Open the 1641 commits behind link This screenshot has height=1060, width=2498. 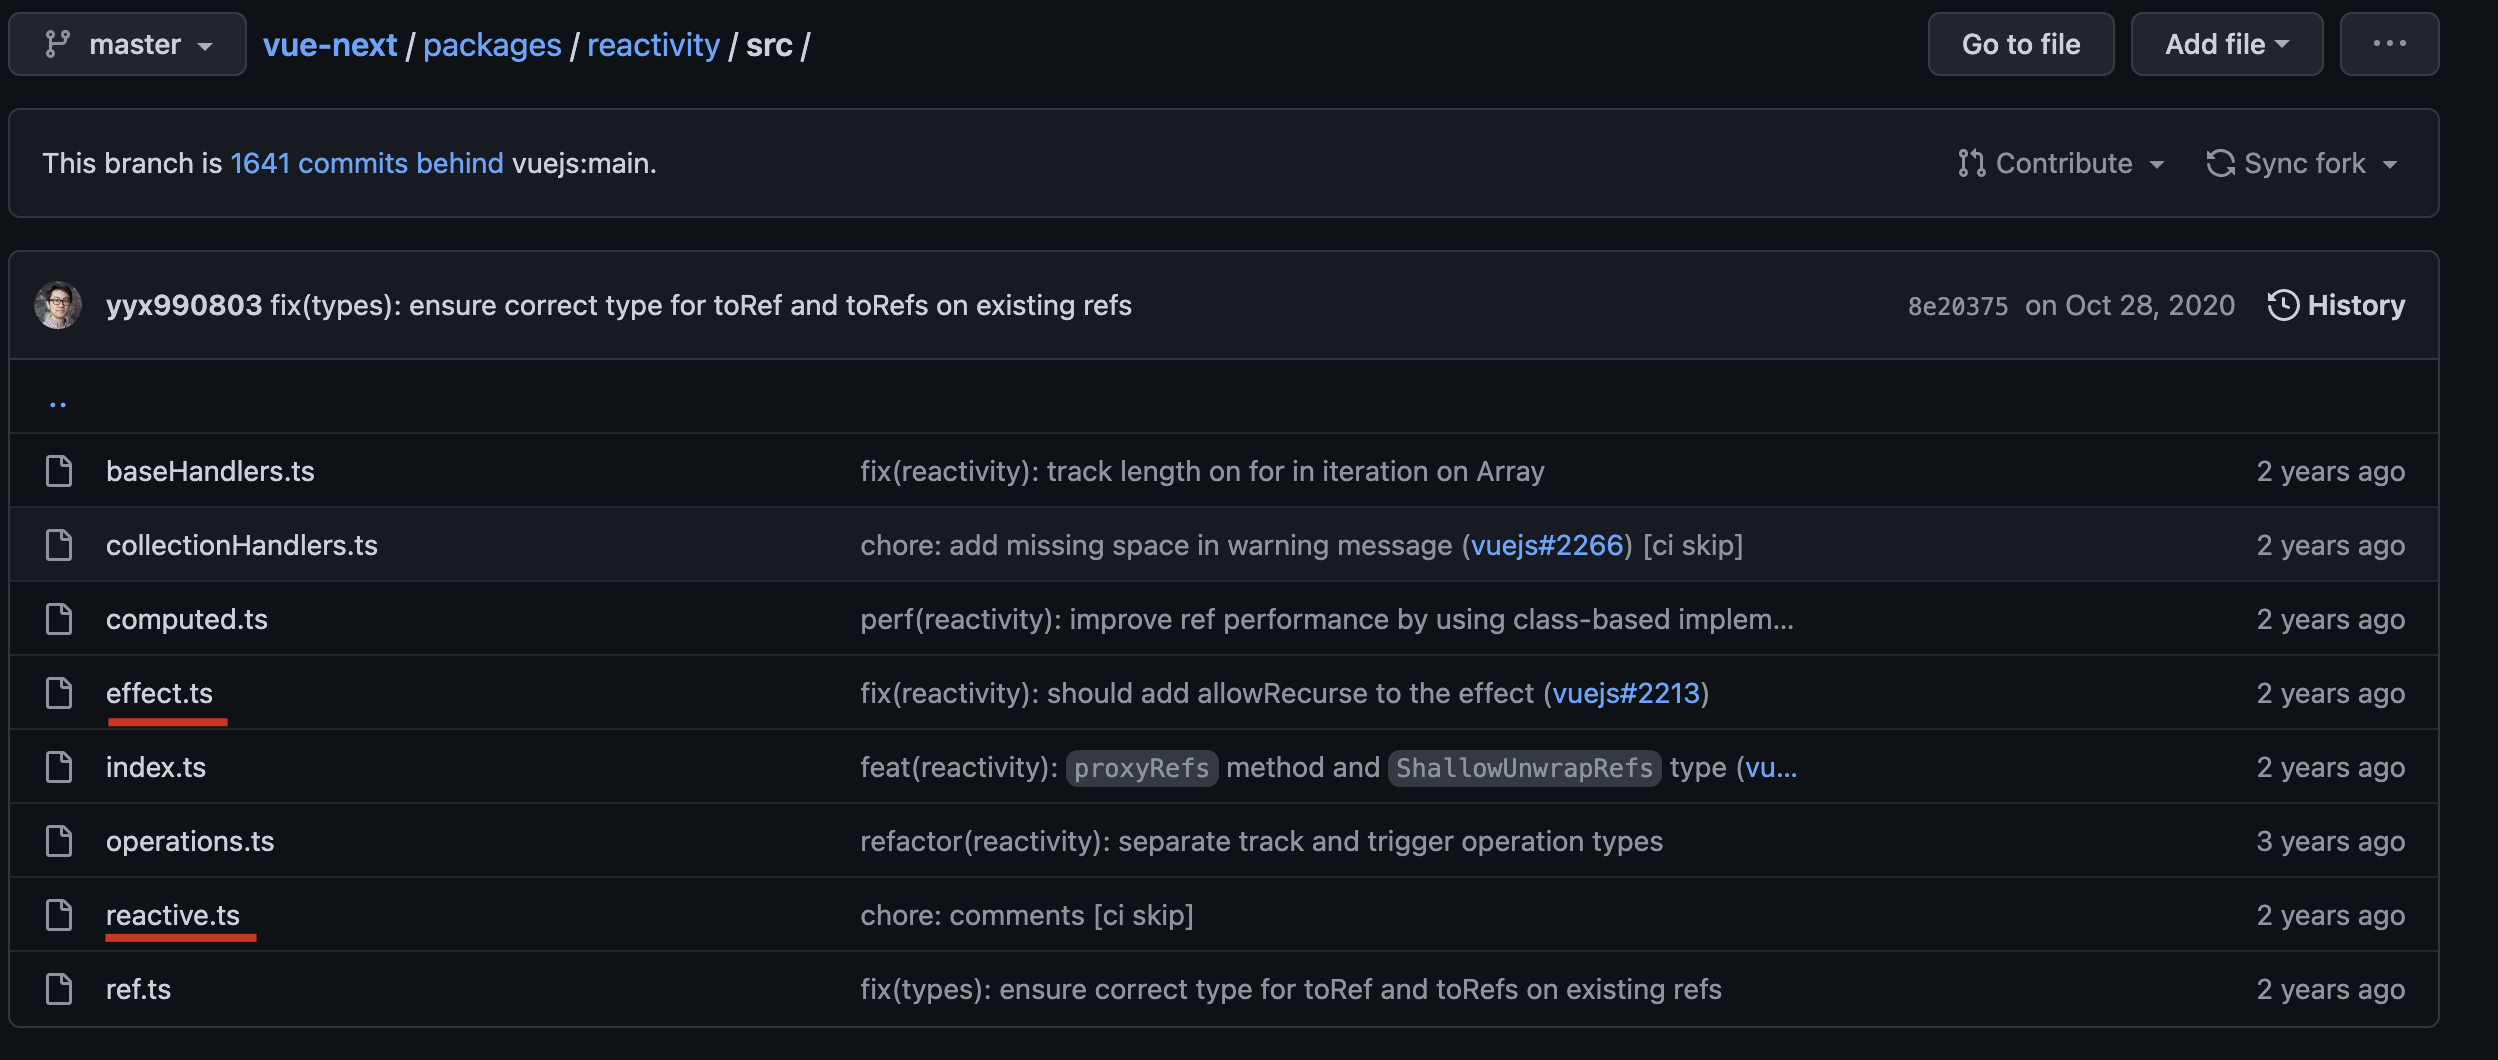[x=367, y=163]
